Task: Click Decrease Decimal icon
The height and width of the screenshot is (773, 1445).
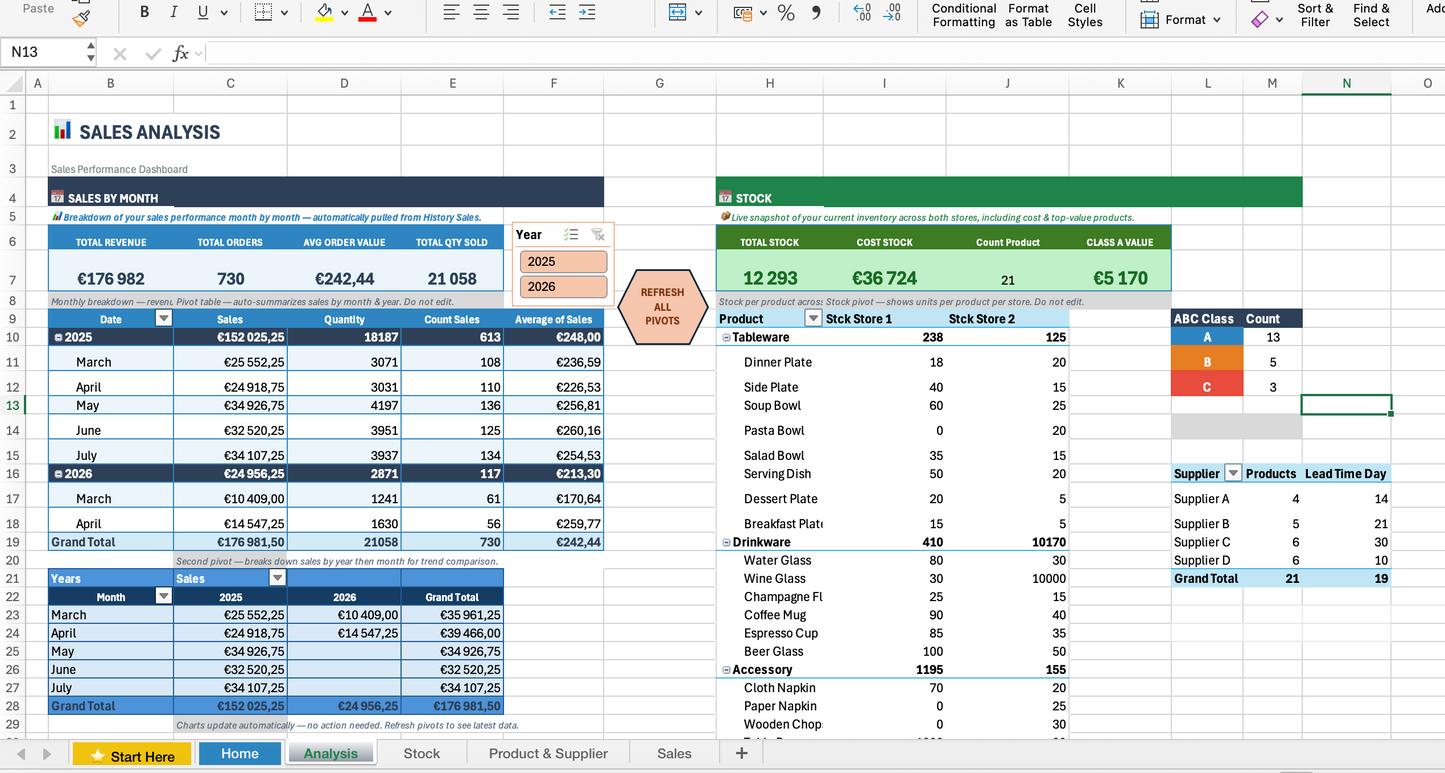Action: click(x=892, y=12)
